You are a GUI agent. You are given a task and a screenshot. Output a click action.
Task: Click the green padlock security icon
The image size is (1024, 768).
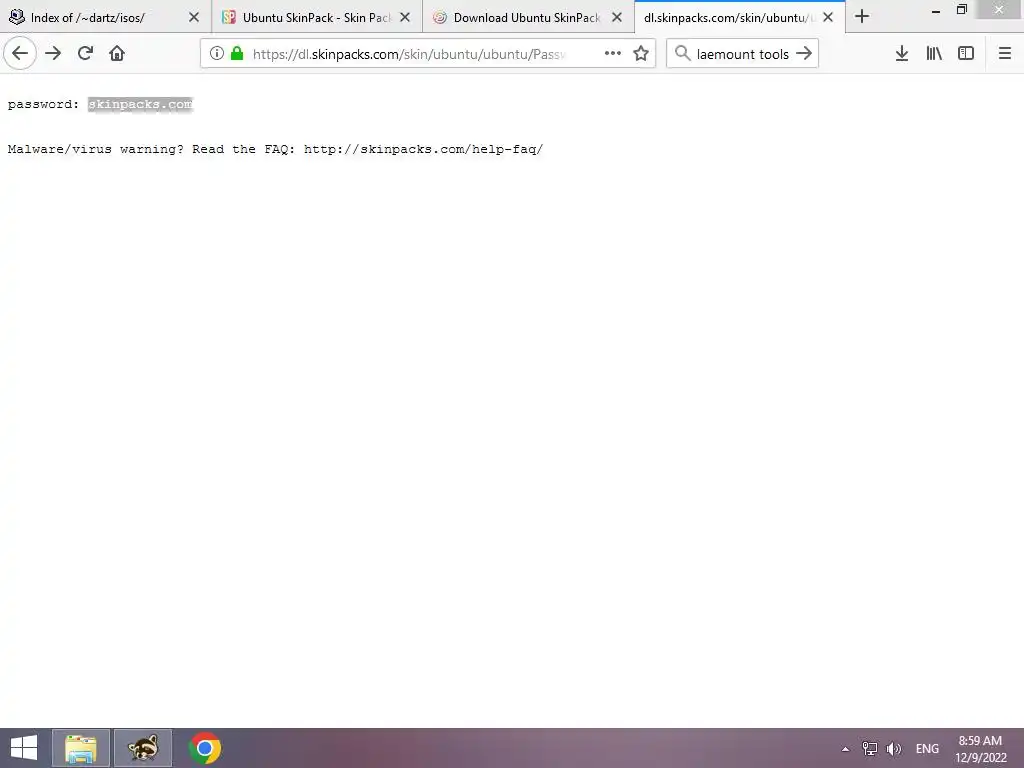click(237, 54)
